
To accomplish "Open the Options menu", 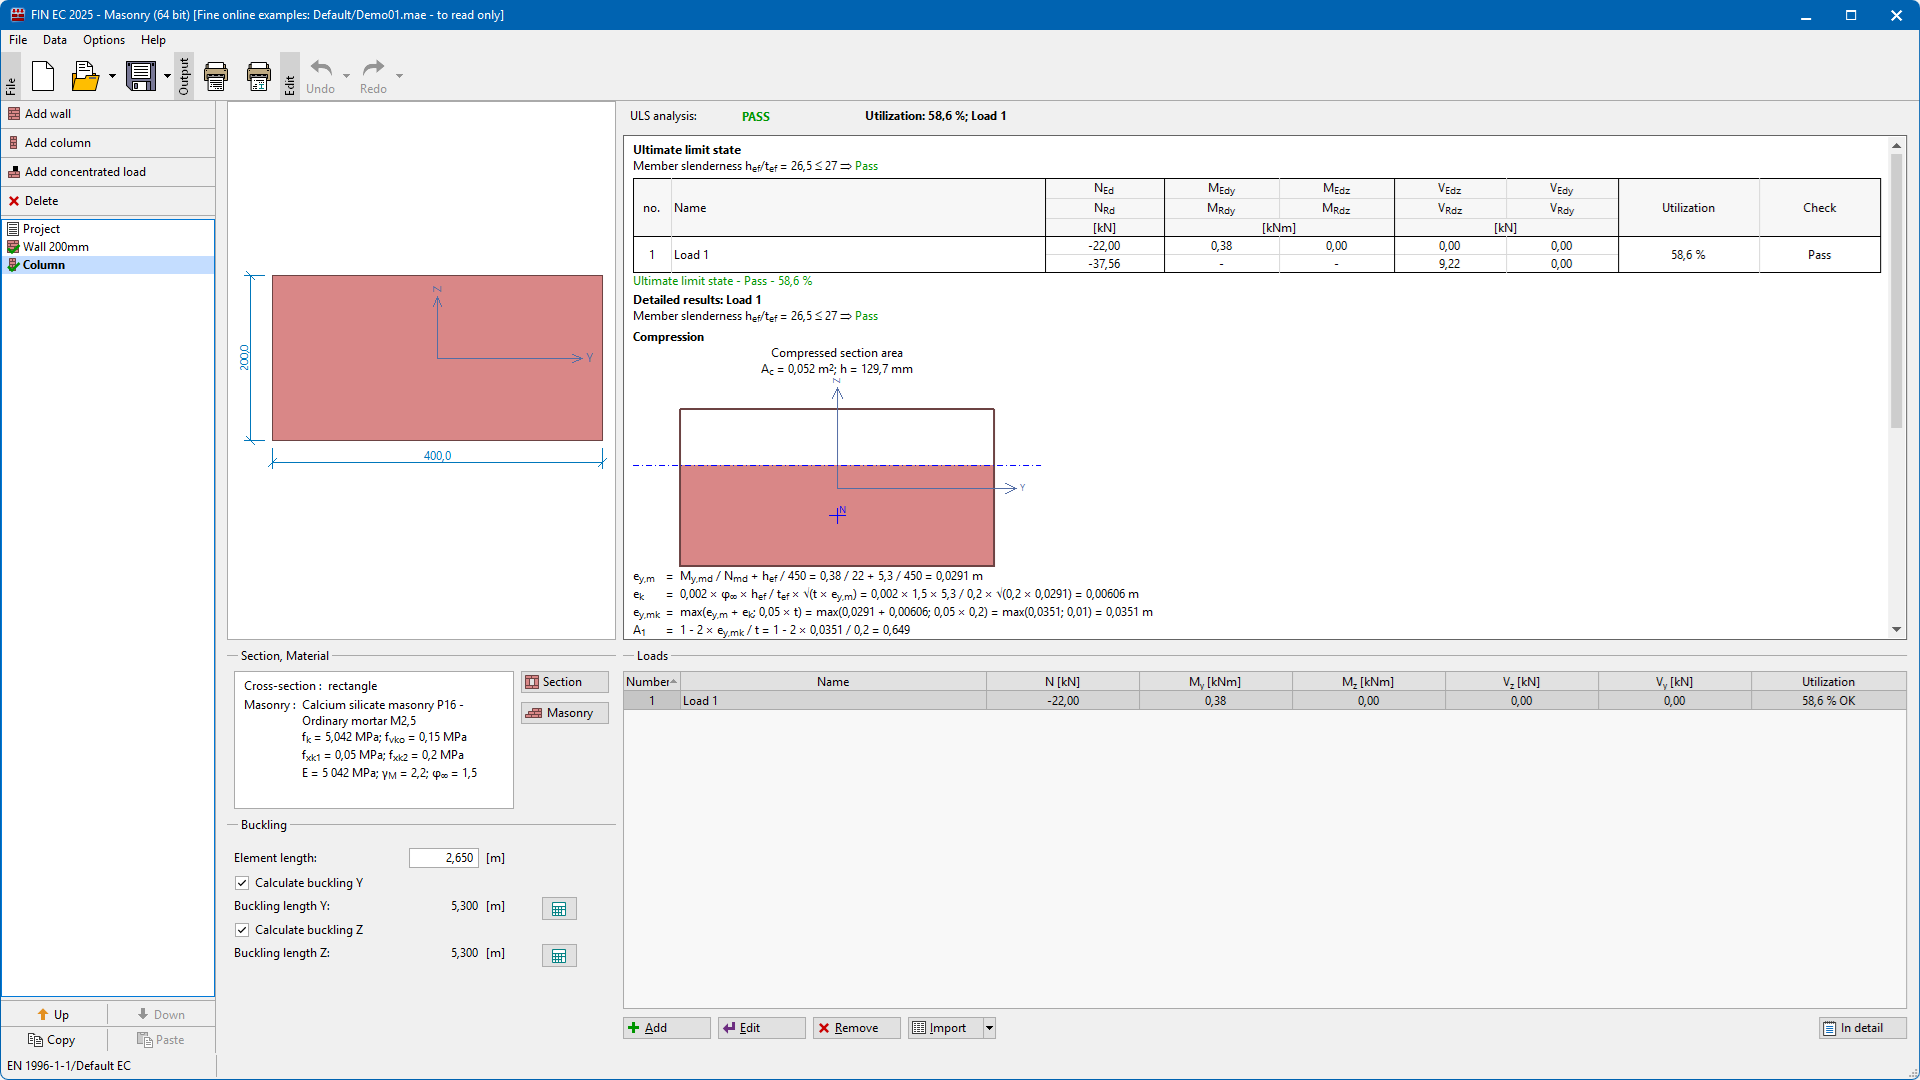I will pyautogui.click(x=104, y=40).
